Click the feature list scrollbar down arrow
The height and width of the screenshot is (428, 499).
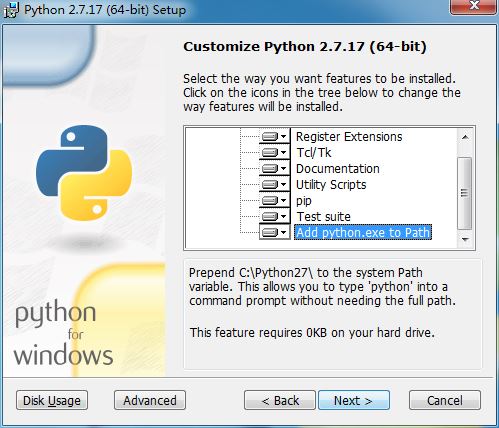point(465,239)
